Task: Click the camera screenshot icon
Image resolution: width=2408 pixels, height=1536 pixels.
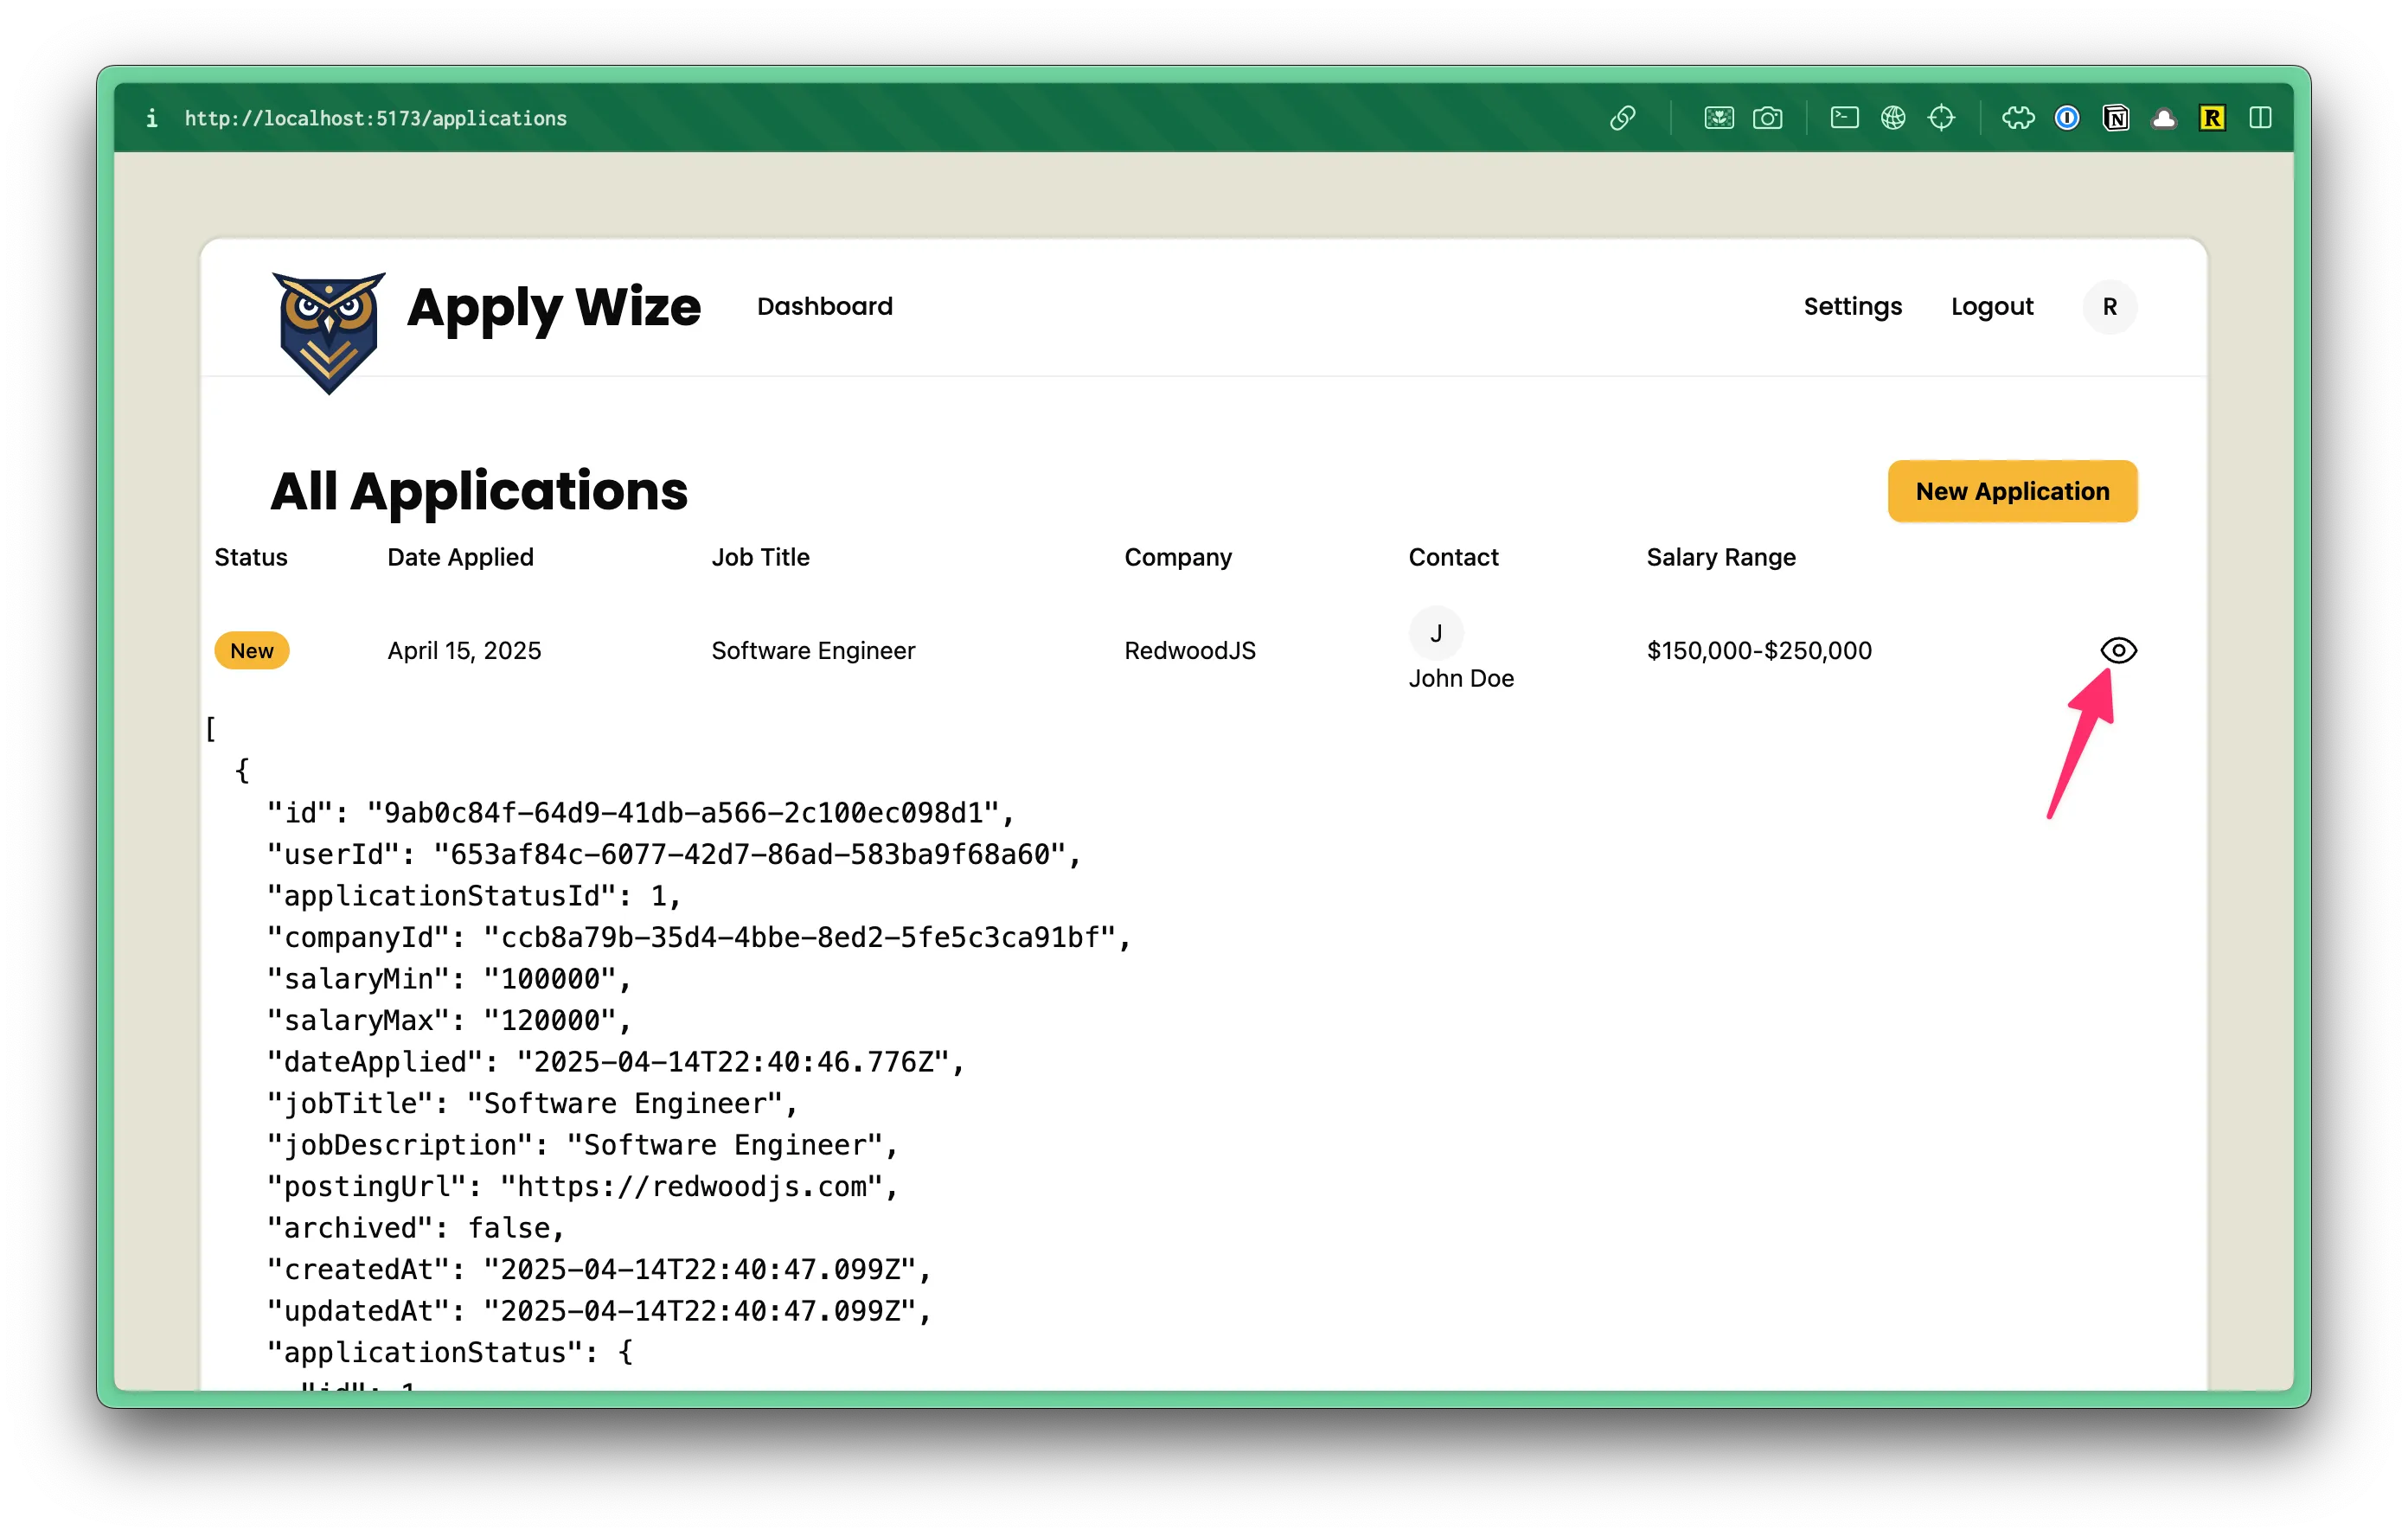Action: (x=1767, y=118)
